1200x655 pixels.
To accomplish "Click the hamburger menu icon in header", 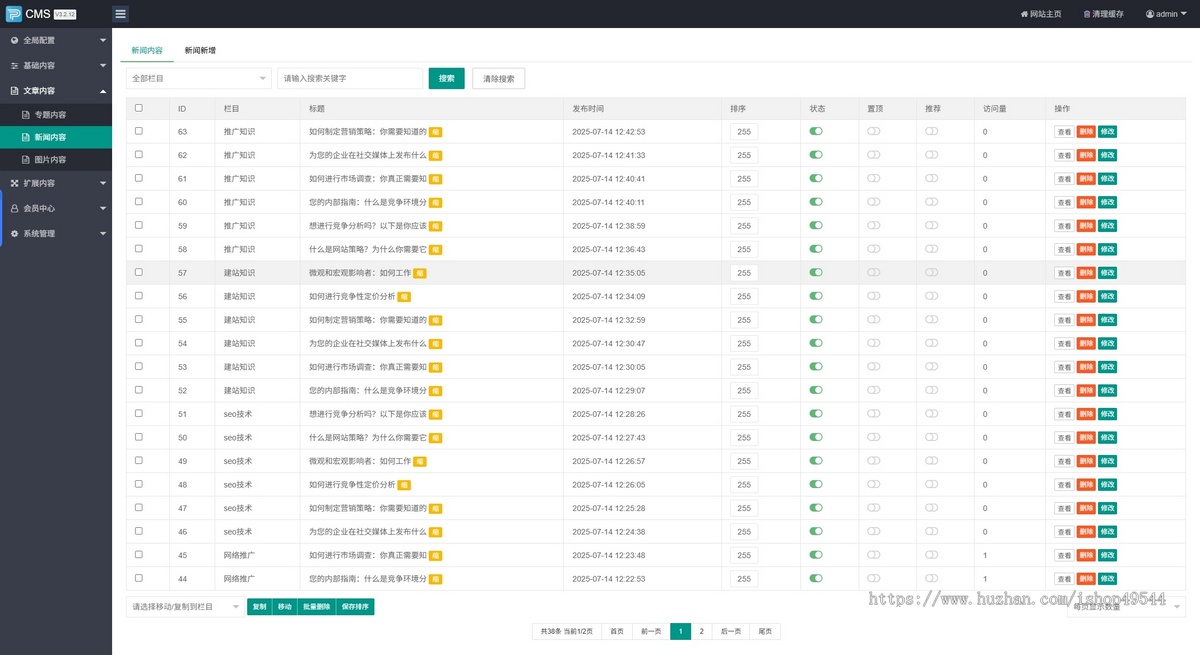I will (x=120, y=14).
